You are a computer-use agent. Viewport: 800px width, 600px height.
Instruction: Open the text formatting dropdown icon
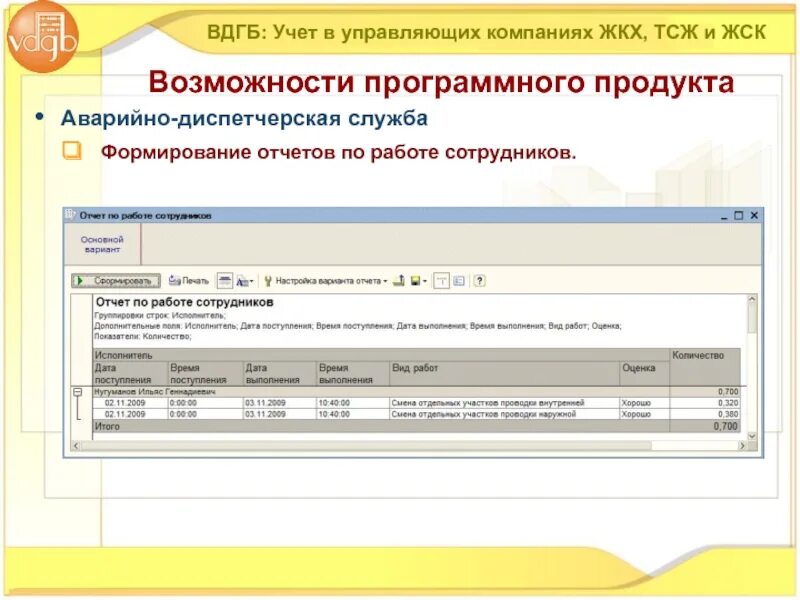tap(244, 281)
